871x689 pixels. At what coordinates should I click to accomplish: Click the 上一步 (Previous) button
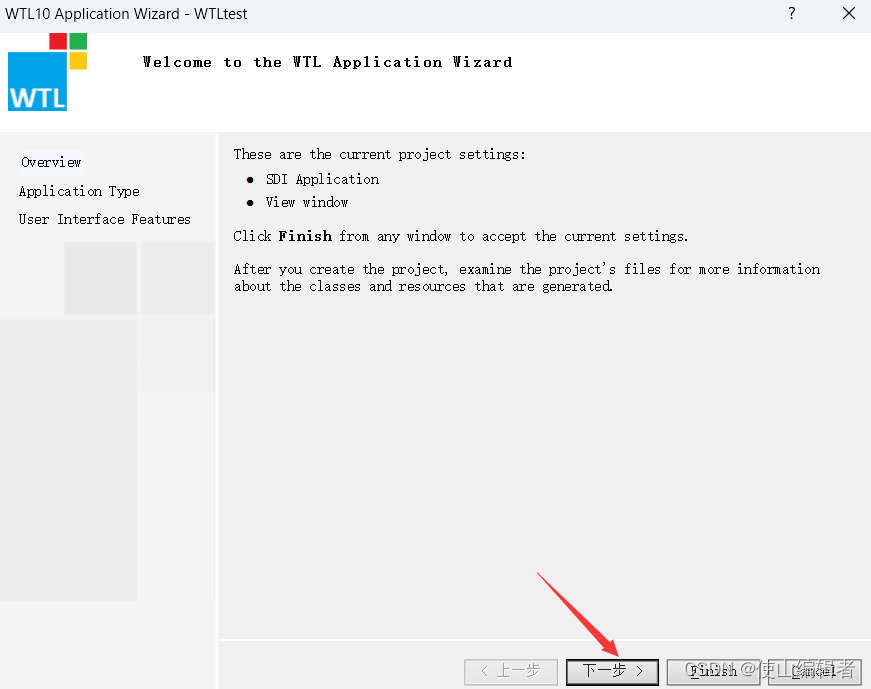511,671
